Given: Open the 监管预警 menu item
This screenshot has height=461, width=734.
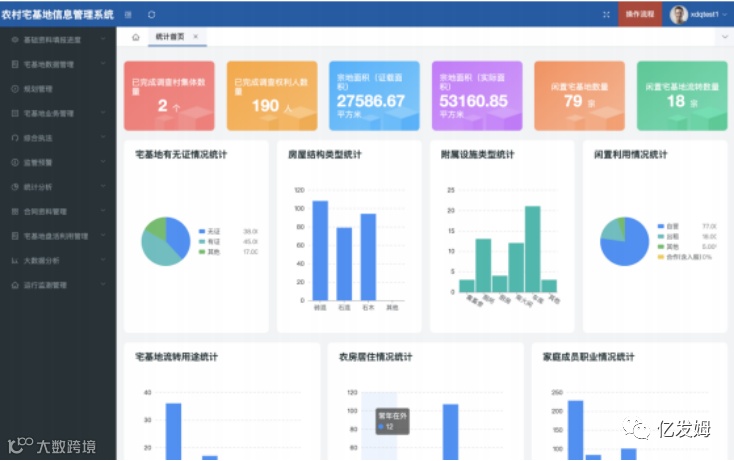Looking at the screenshot, I should click(x=58, y=162).
